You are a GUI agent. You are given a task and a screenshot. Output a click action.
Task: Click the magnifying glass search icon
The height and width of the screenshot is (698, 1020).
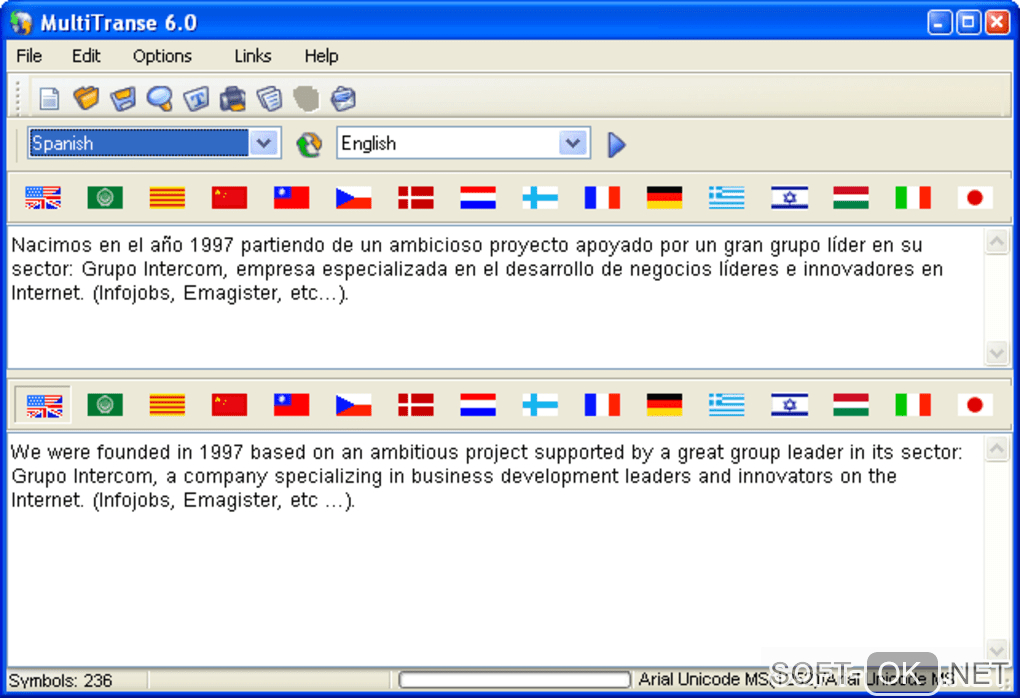[x=159, y=99]
